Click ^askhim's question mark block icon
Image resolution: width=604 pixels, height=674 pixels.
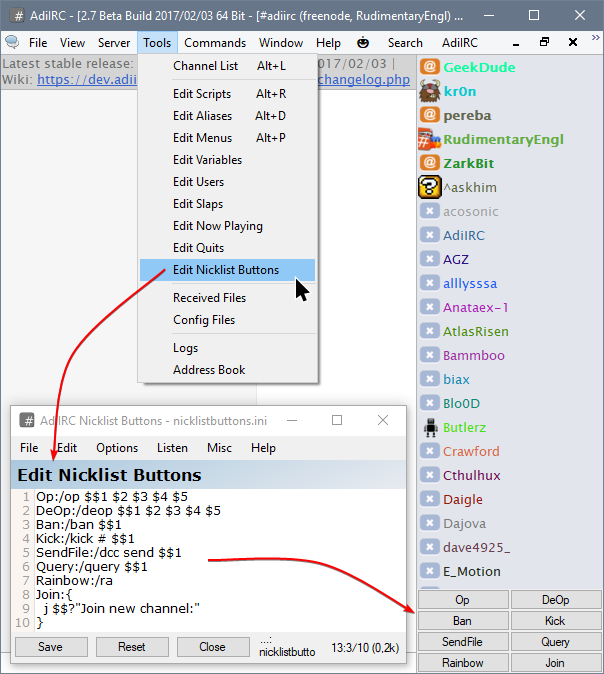click(x=429, y=187)
